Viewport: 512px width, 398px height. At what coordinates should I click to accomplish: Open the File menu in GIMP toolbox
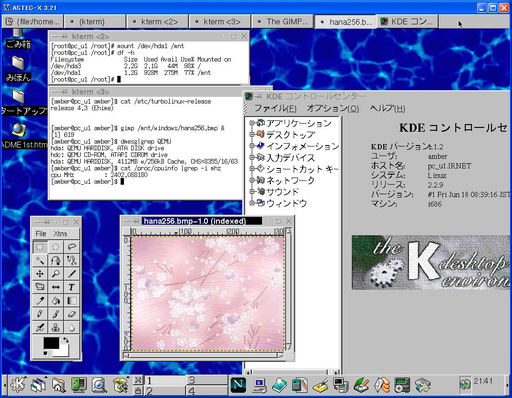[x=41, y=234]
